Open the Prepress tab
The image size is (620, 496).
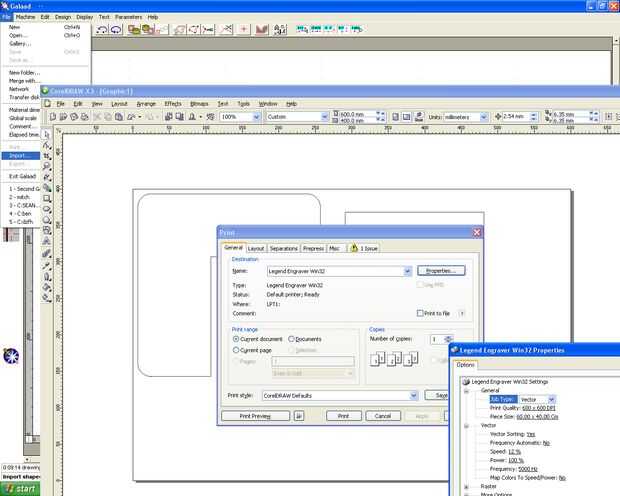pos(314,248)
